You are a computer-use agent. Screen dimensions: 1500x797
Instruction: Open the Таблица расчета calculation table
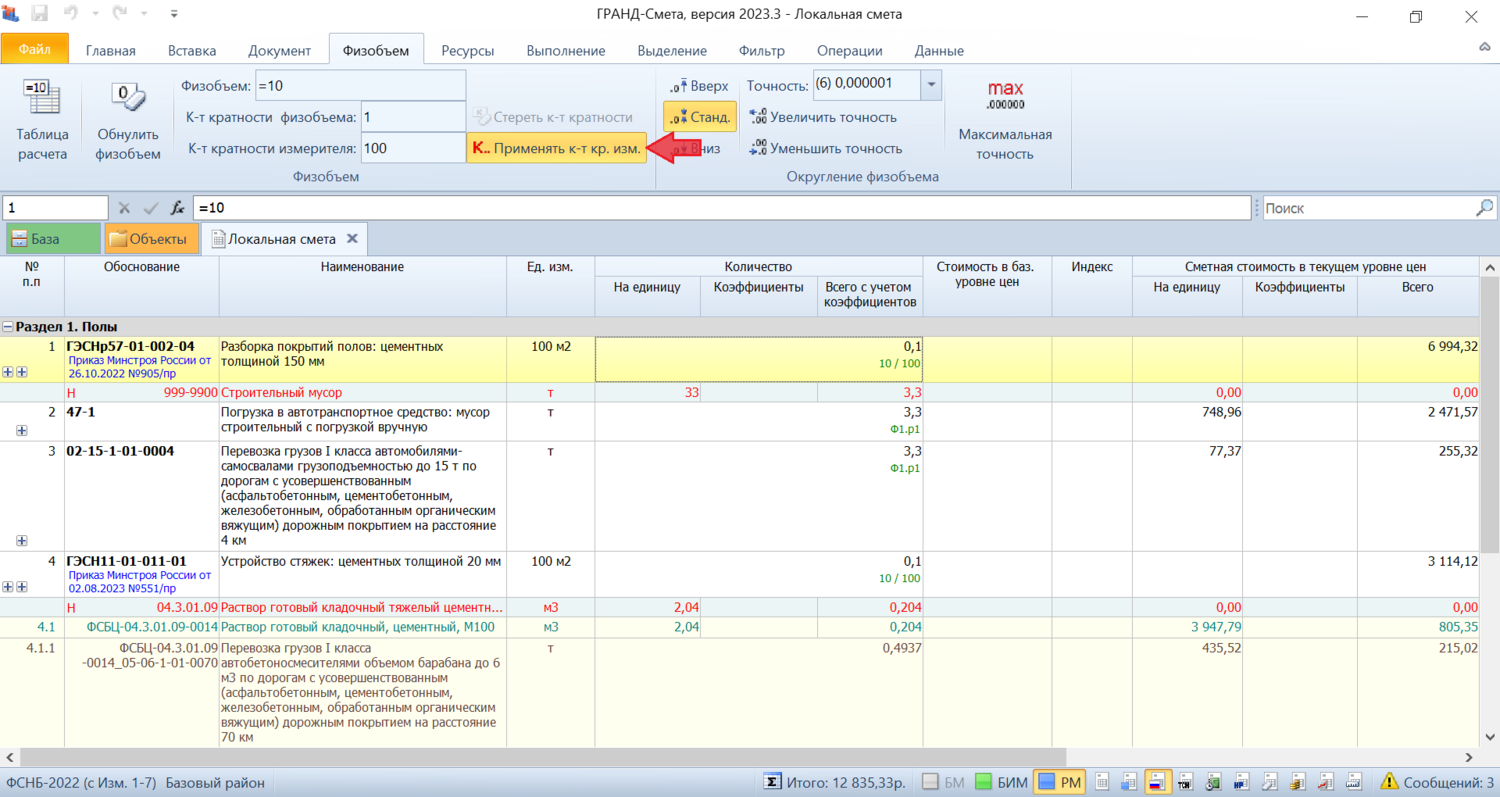[x=42, y=122]
